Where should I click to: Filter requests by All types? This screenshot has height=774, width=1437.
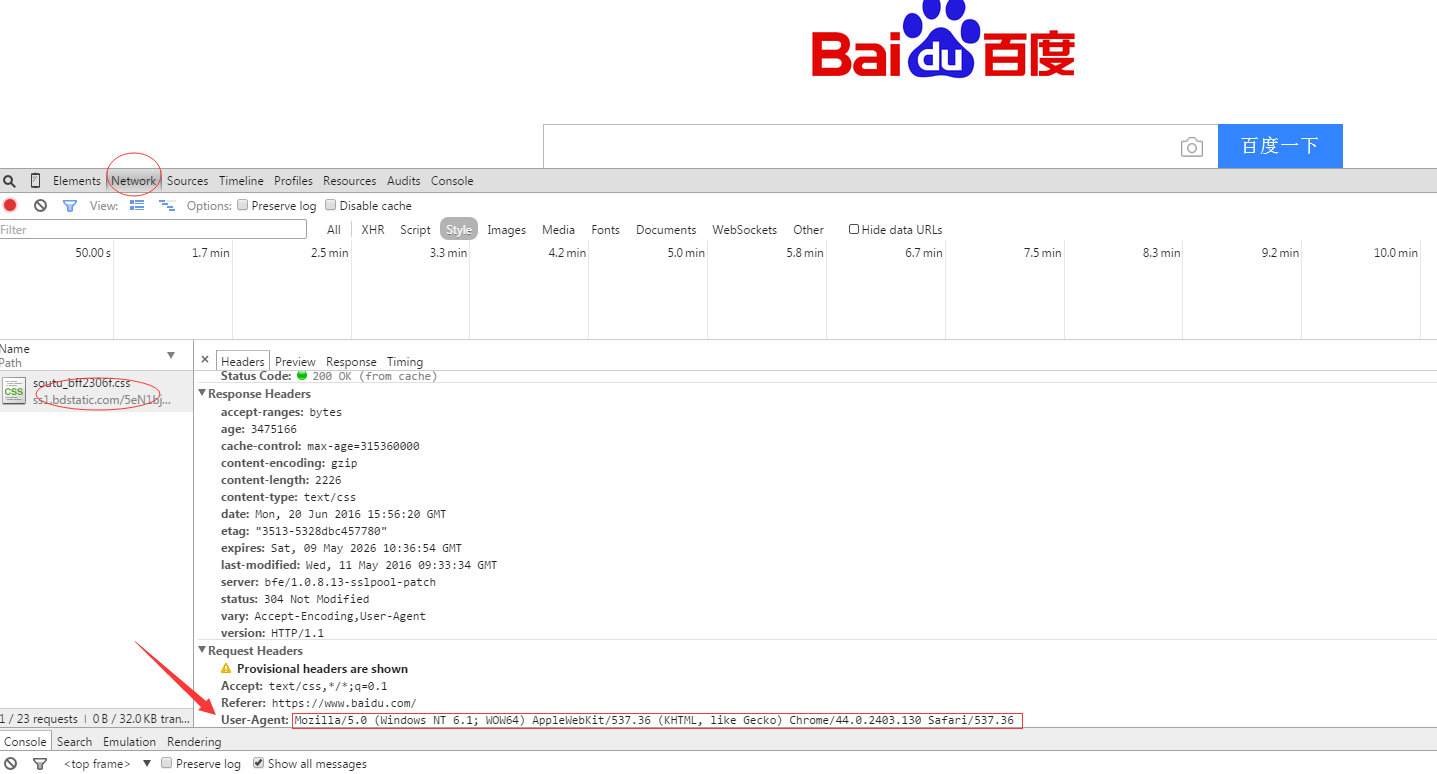pyautogui.click(x=334, y=229)
